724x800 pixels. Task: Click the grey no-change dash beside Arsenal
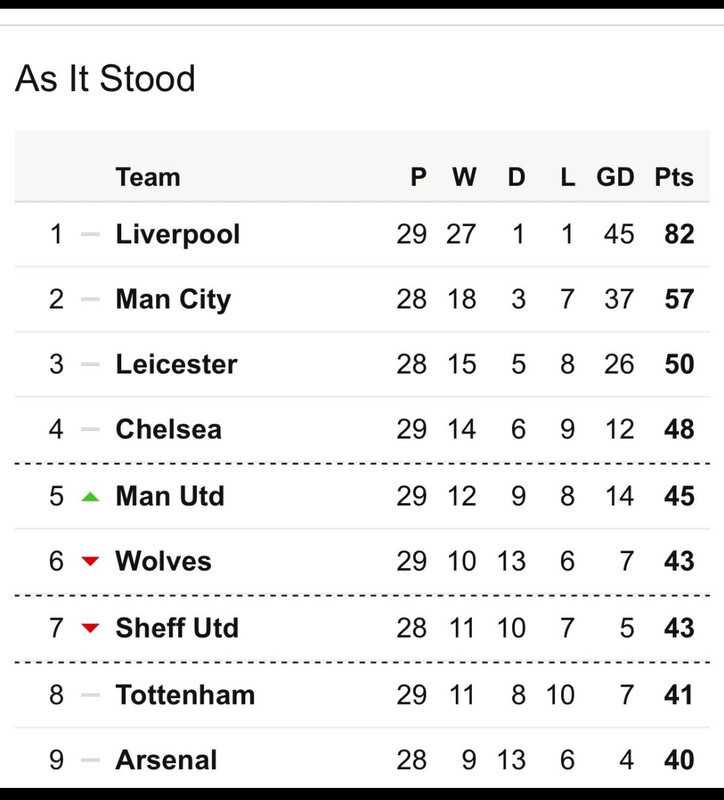point(90,760)
